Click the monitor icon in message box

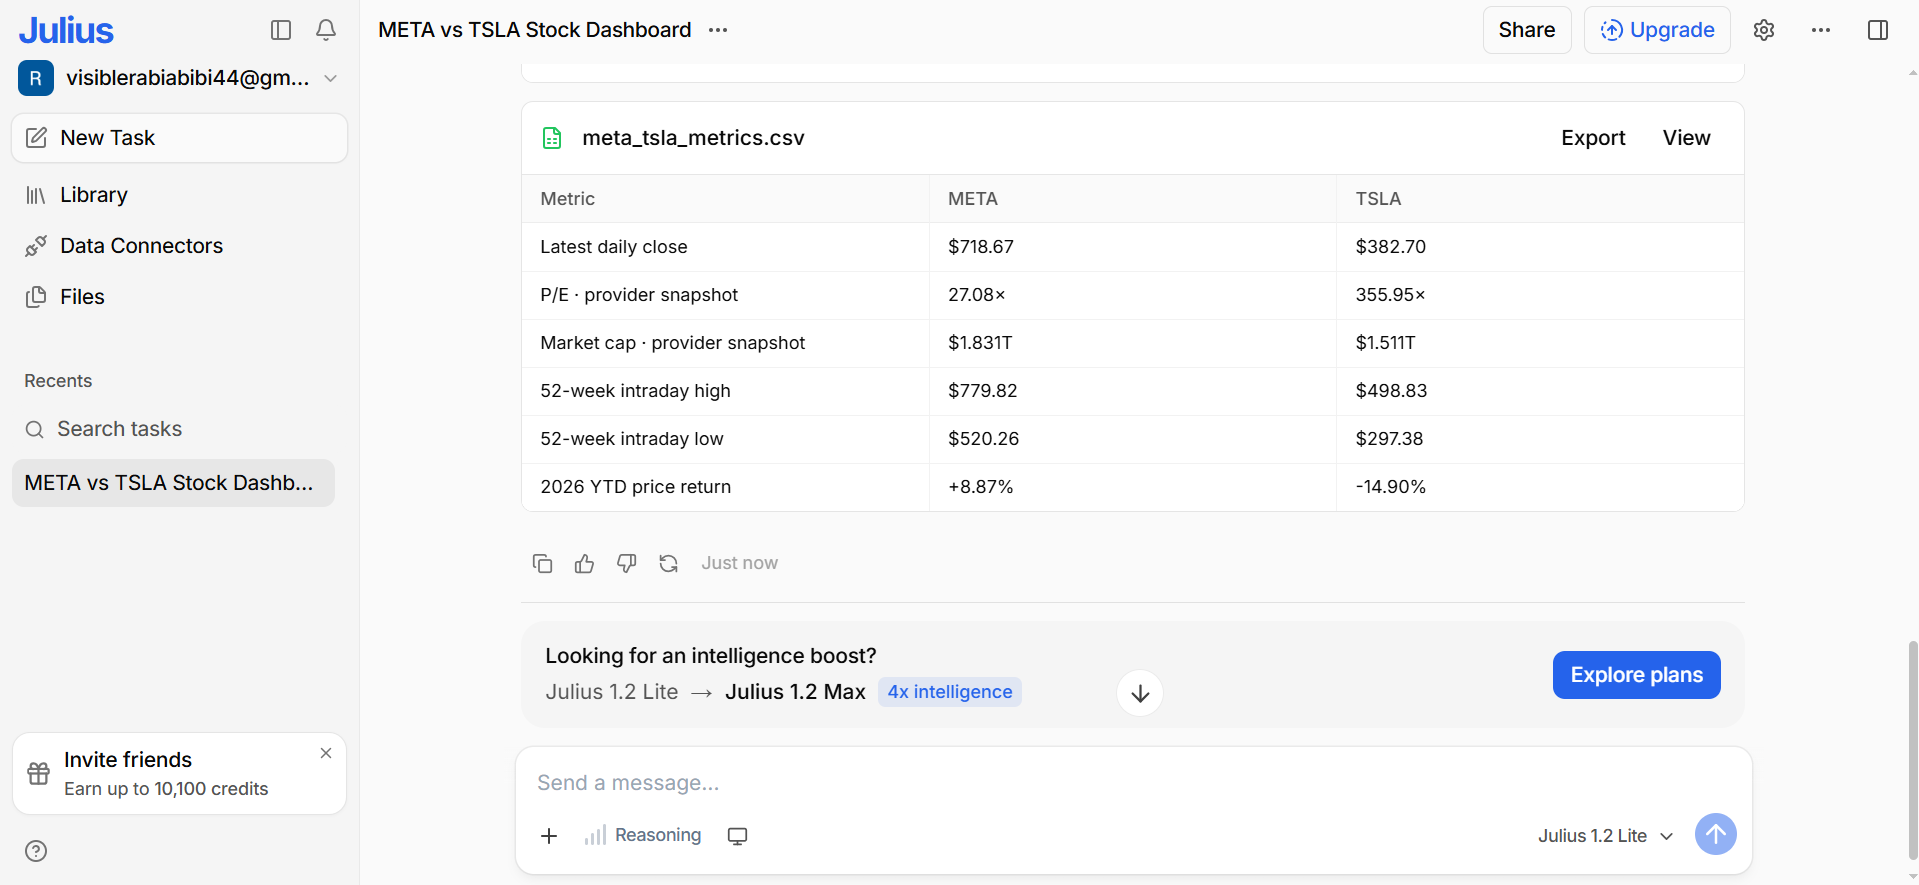738,836
